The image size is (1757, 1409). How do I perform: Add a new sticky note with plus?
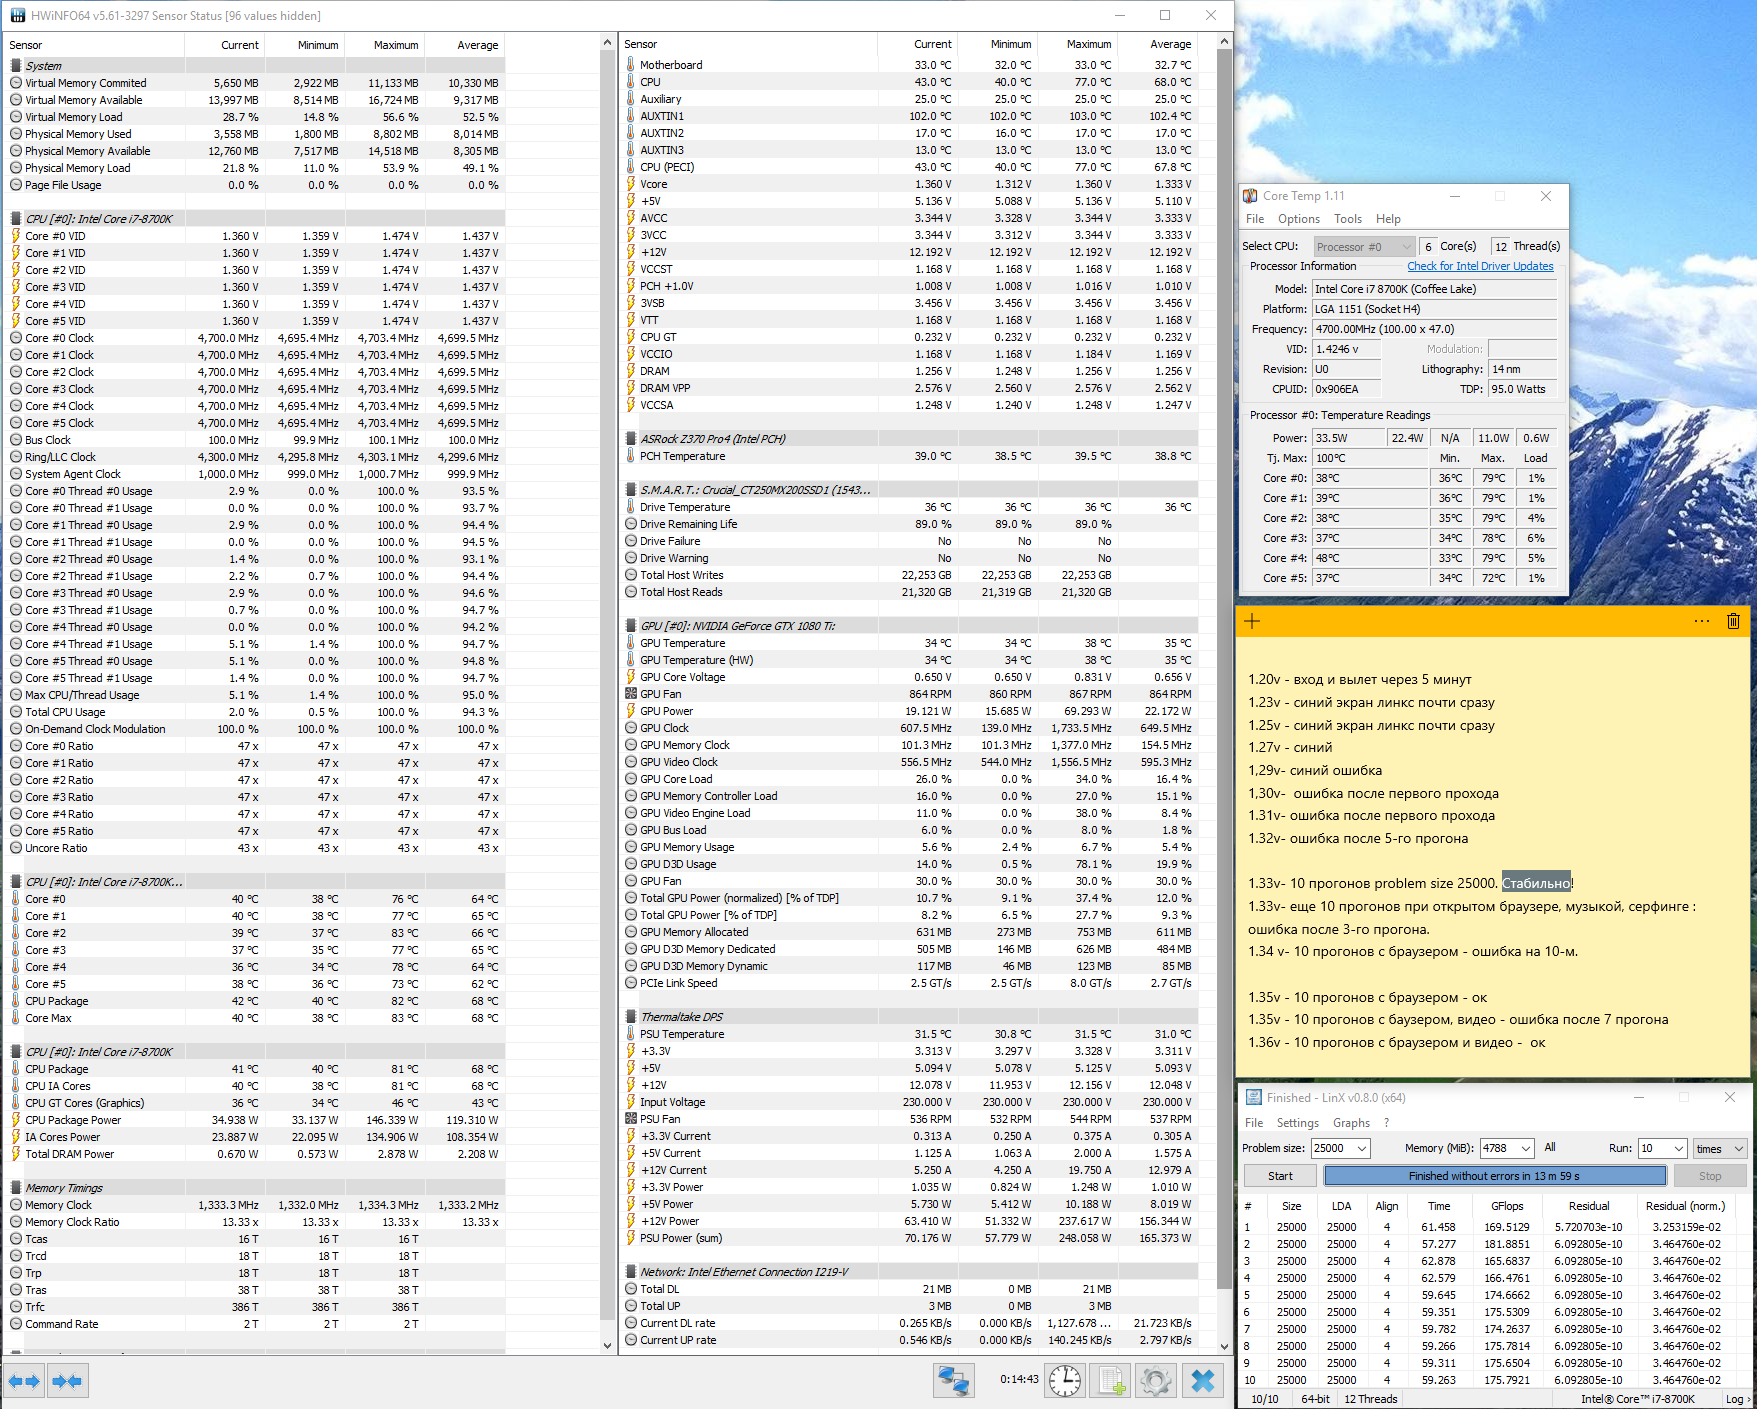pos(1252,621)
